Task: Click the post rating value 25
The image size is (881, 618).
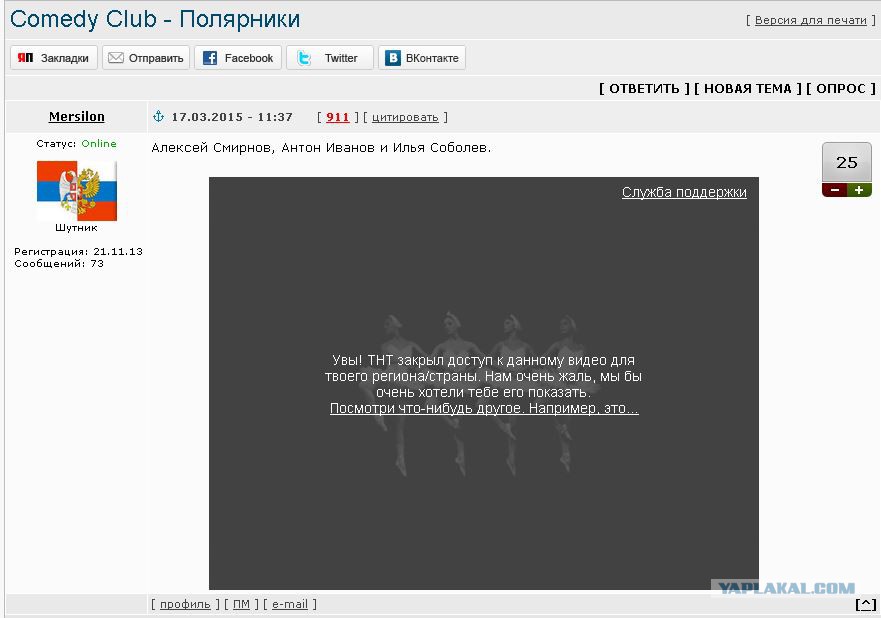Action: (x=847, y=163)
